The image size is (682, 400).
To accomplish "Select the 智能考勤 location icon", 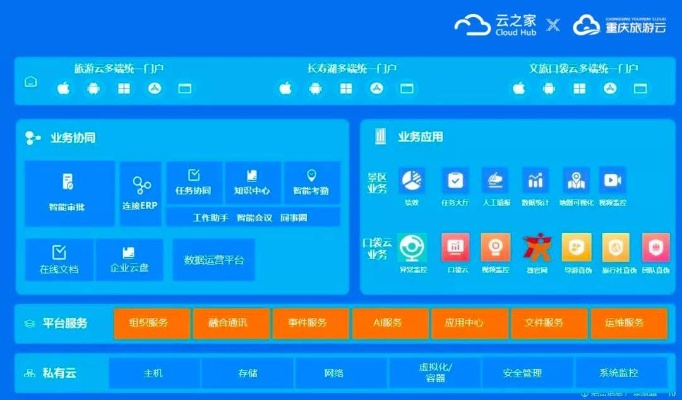I will [x=311, y=175].
